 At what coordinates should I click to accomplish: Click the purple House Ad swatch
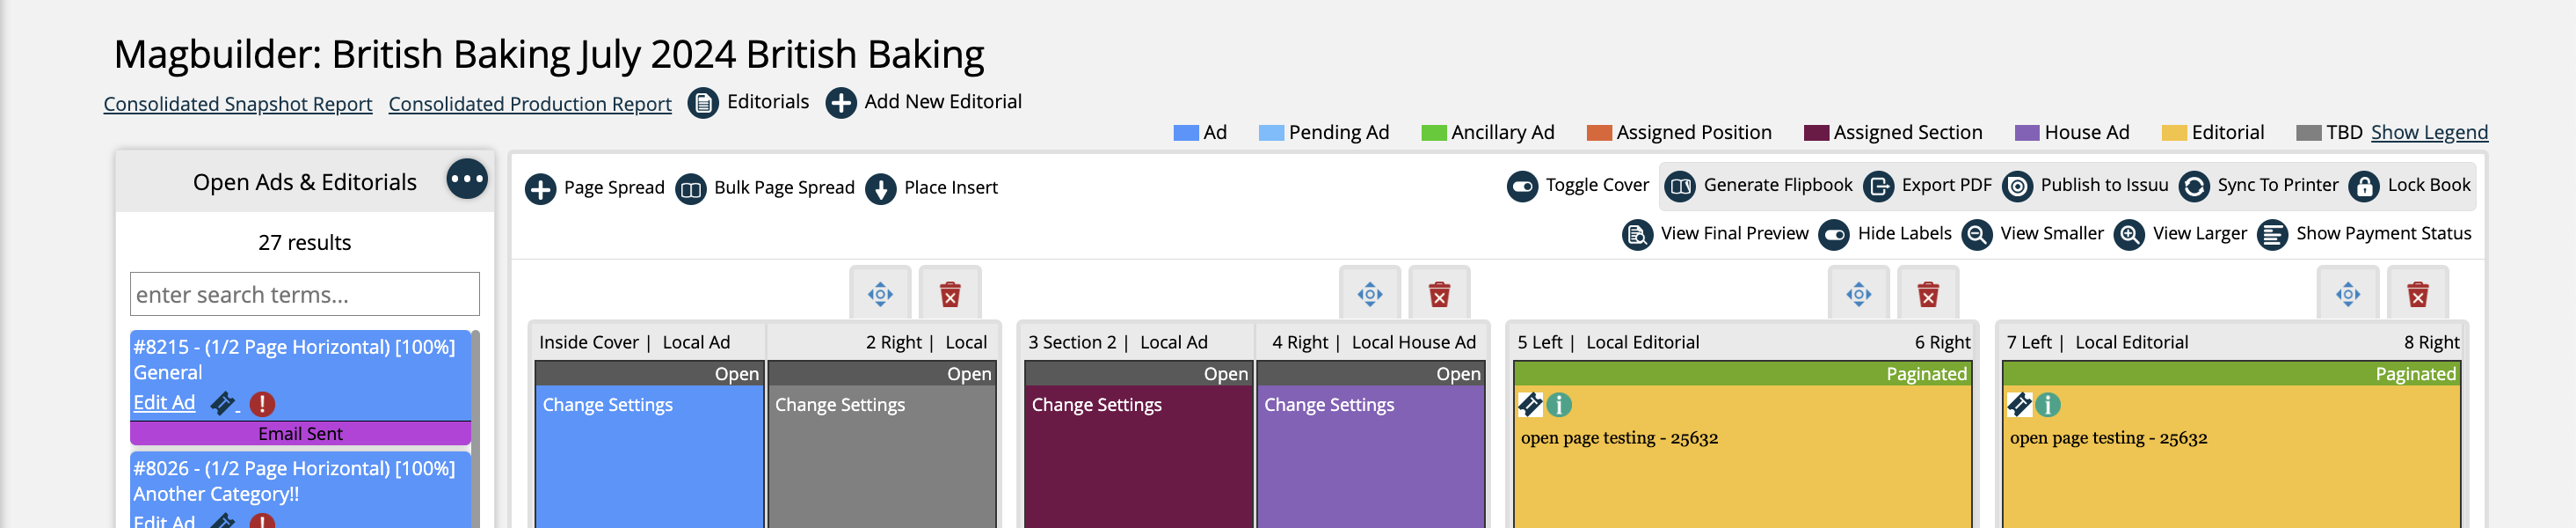point(2027,133)
